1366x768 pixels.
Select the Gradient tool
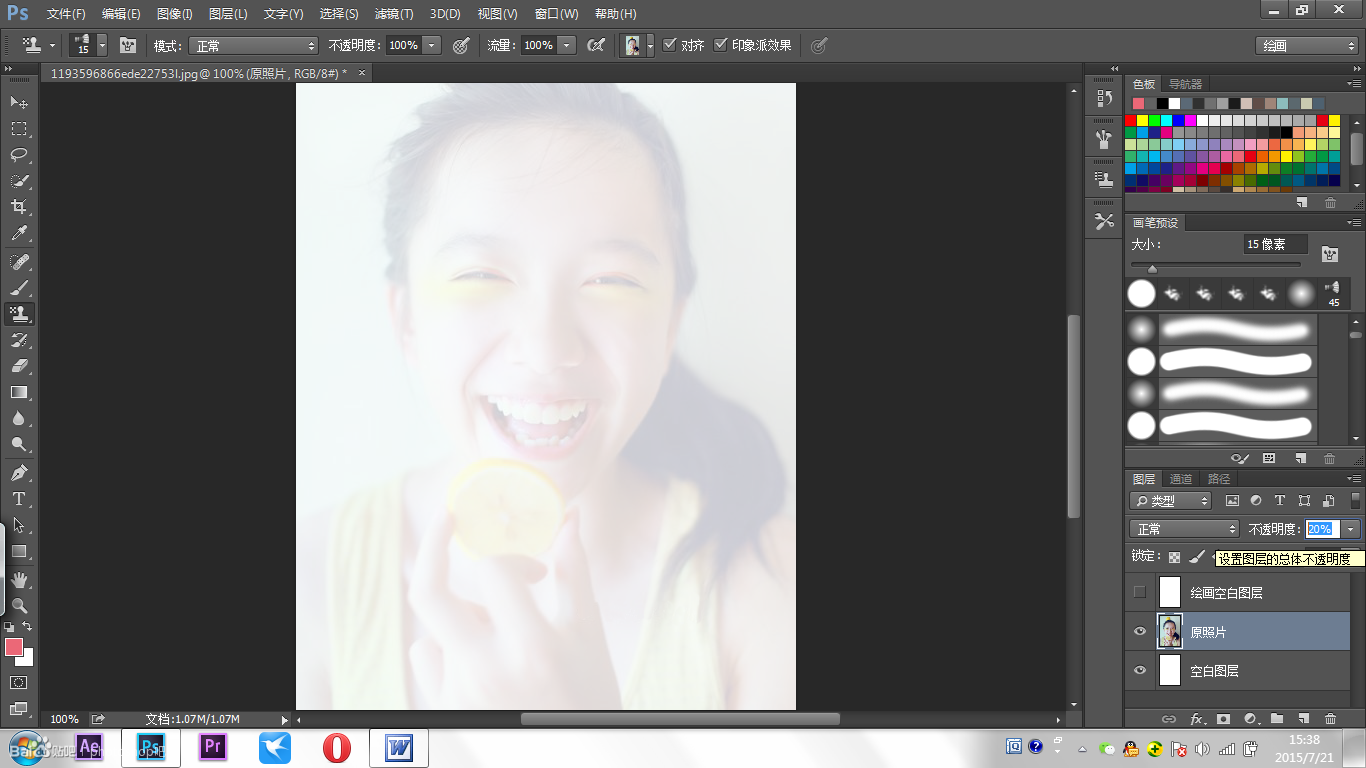(x=19, y=392)
